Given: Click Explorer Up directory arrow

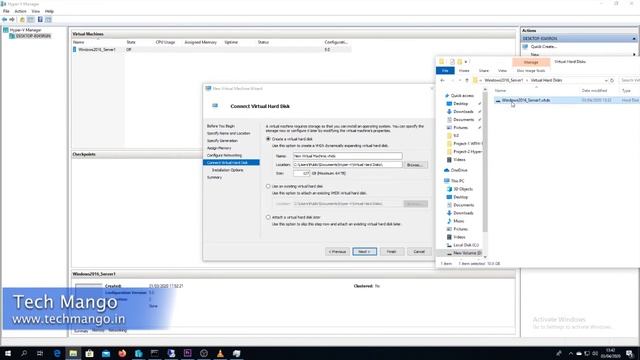Looking at the screenshot, I should [467, 80].
